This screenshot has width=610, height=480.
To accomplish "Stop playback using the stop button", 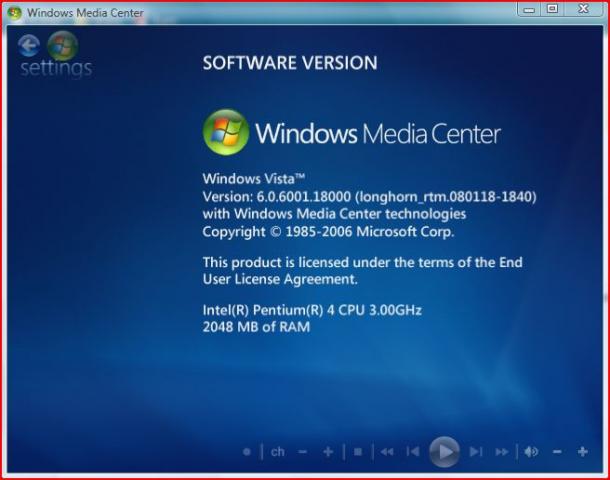I will pyautogui.click(x=358, y=452).
